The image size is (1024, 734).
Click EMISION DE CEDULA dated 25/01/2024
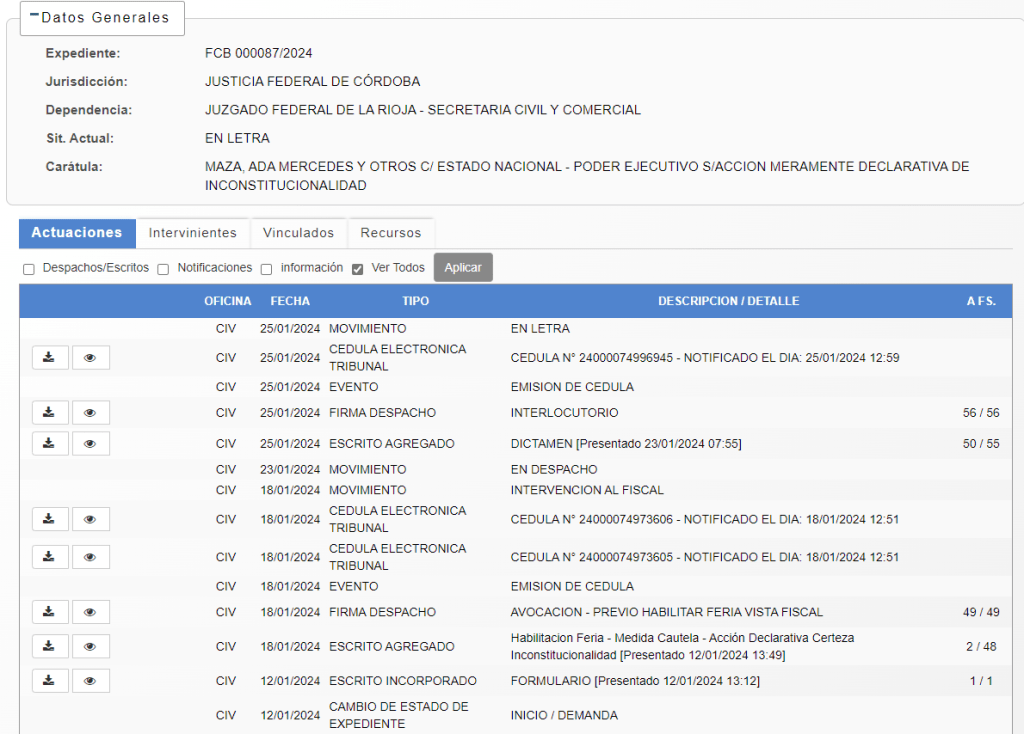pos(572,387)
